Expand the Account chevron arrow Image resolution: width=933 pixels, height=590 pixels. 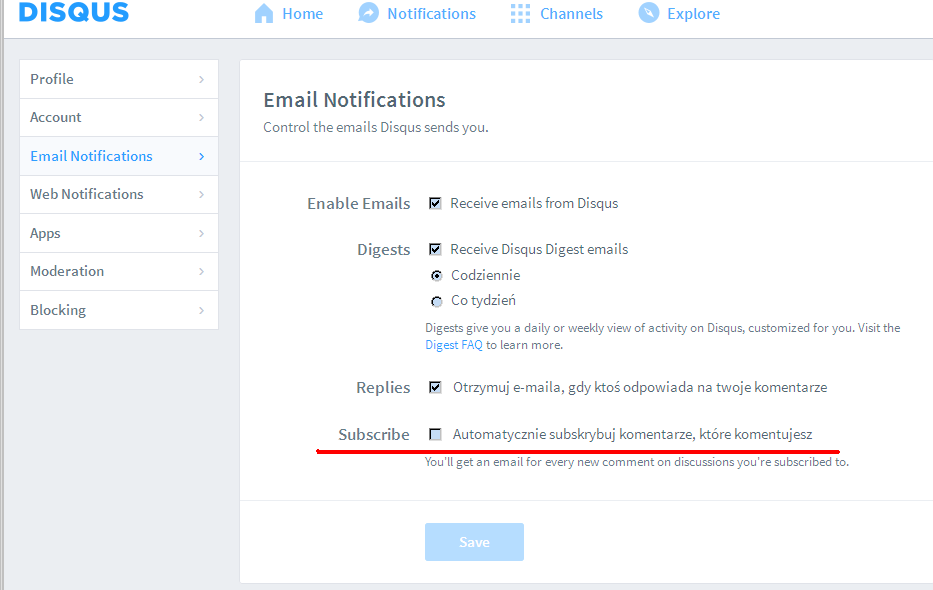coord(201,117)
